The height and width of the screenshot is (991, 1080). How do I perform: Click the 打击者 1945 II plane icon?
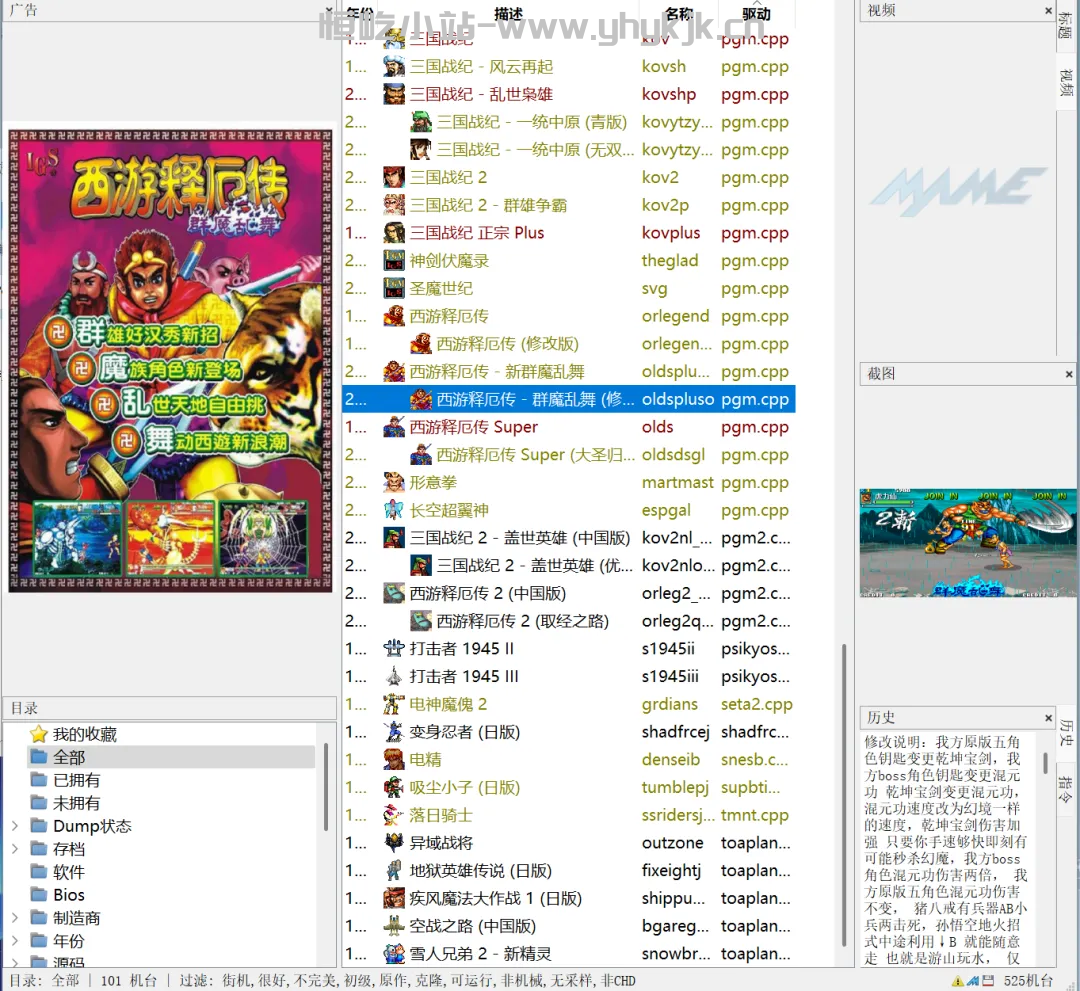click(x=394, y=649)
